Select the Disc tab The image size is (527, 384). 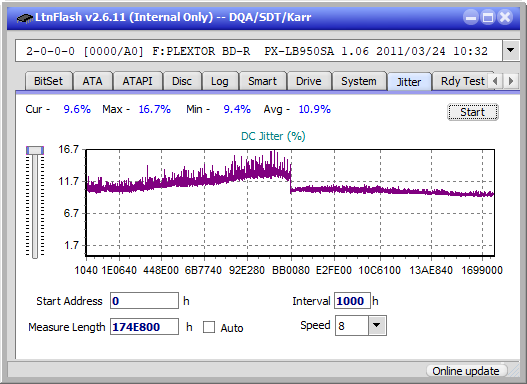(182, 81)
